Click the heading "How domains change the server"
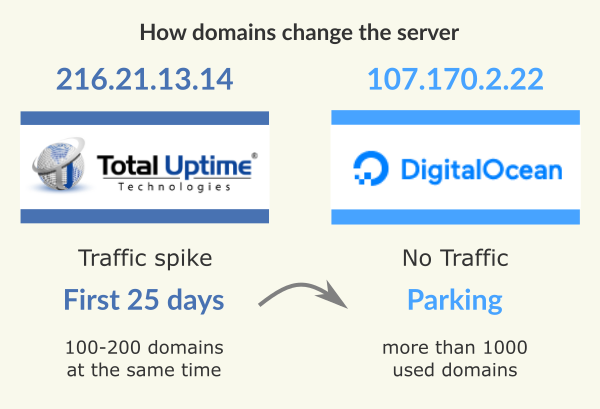The height and width of the screenshot is (409, 600). (x=299, y=33)
